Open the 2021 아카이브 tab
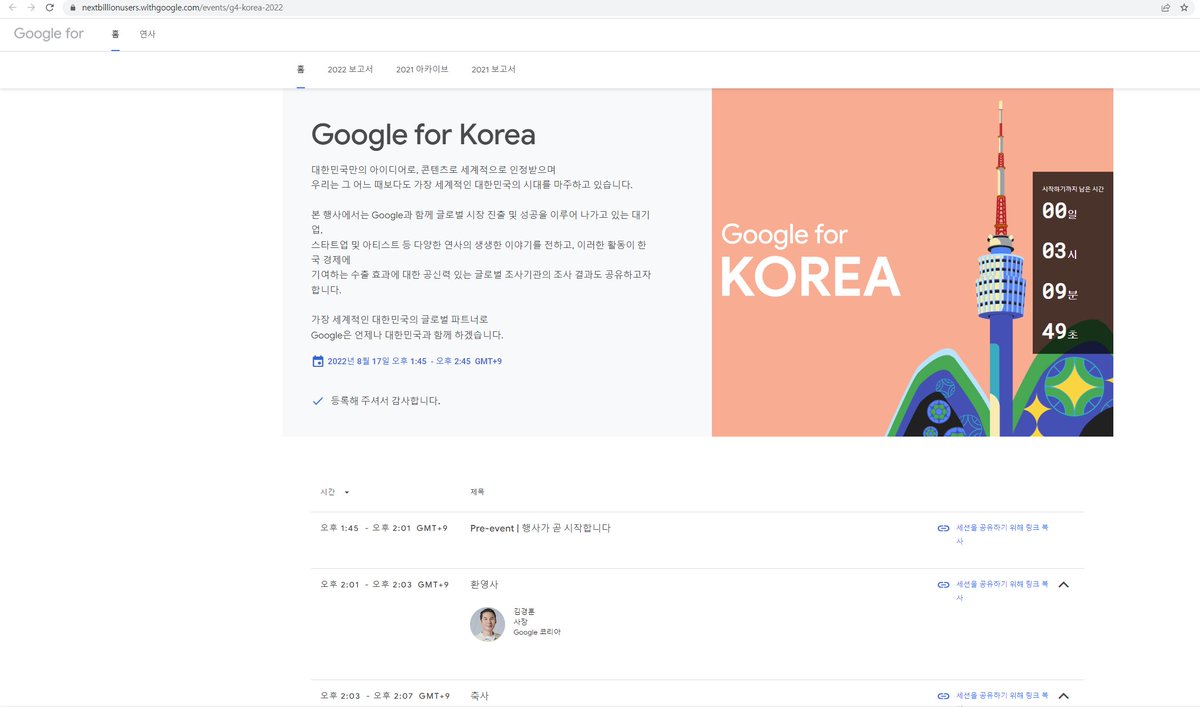The width and height of the screenshot is (1200, 707). (422, 69)
